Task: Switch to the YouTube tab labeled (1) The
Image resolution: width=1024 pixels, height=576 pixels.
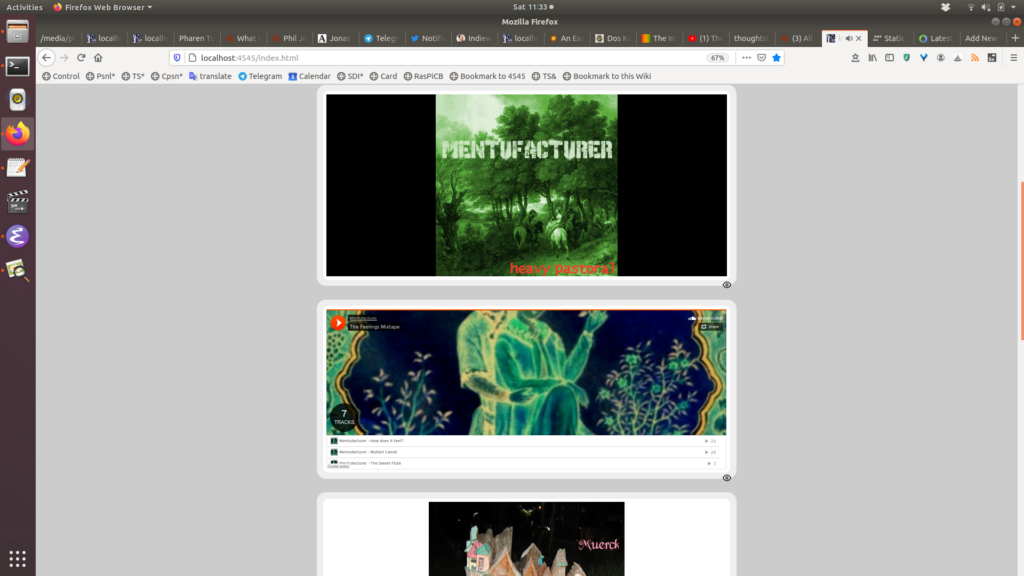Action: point(705,39)
